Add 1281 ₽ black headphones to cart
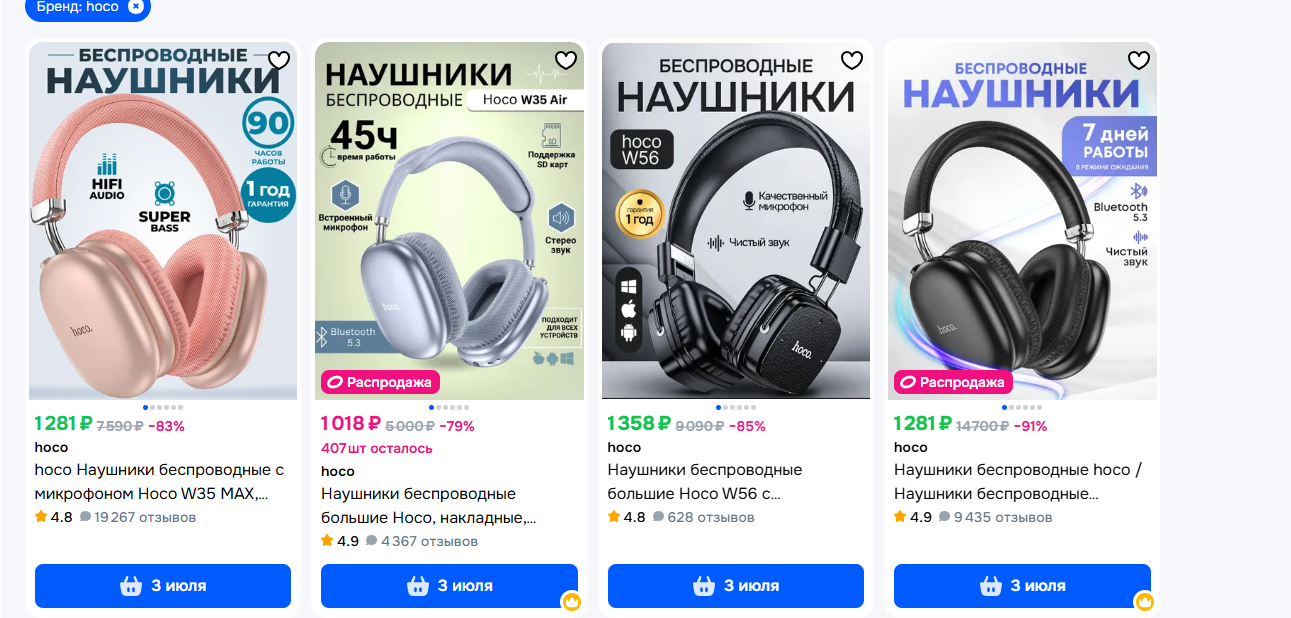The width and height of the screenshot is (1291, 618). coord(1022,586)
